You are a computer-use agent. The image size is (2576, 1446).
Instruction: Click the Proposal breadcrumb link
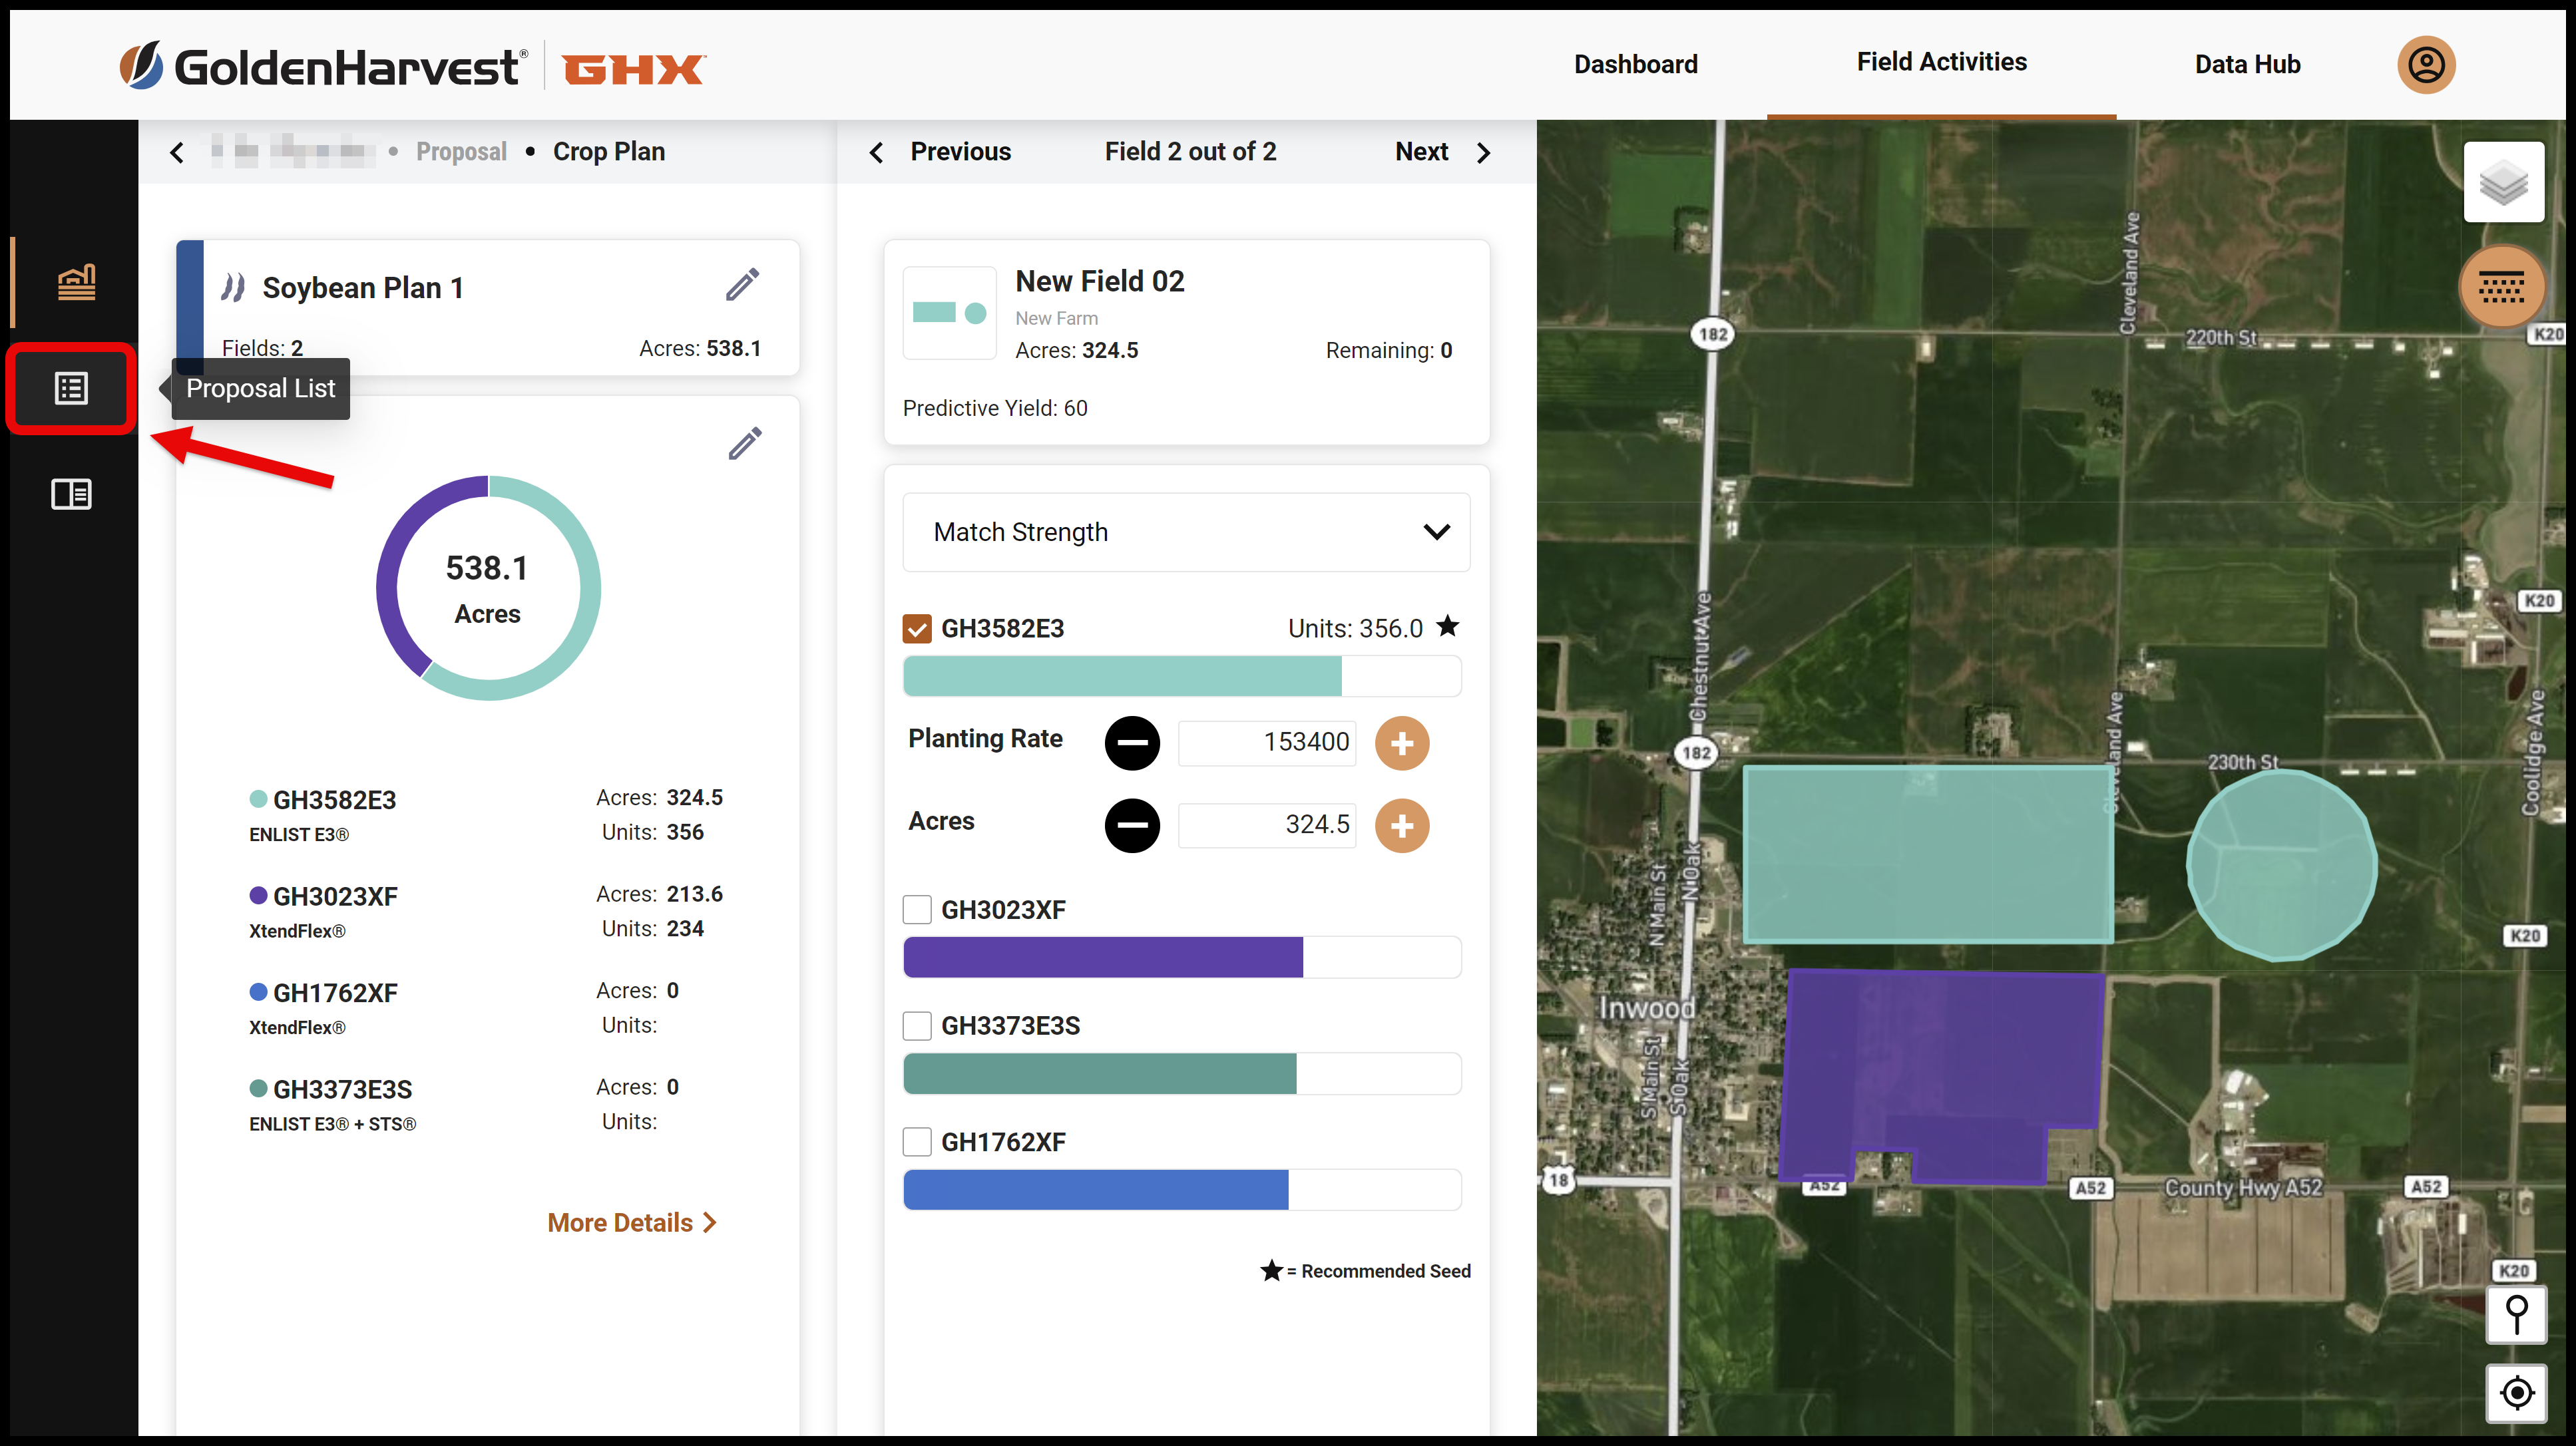pos(461,152)
